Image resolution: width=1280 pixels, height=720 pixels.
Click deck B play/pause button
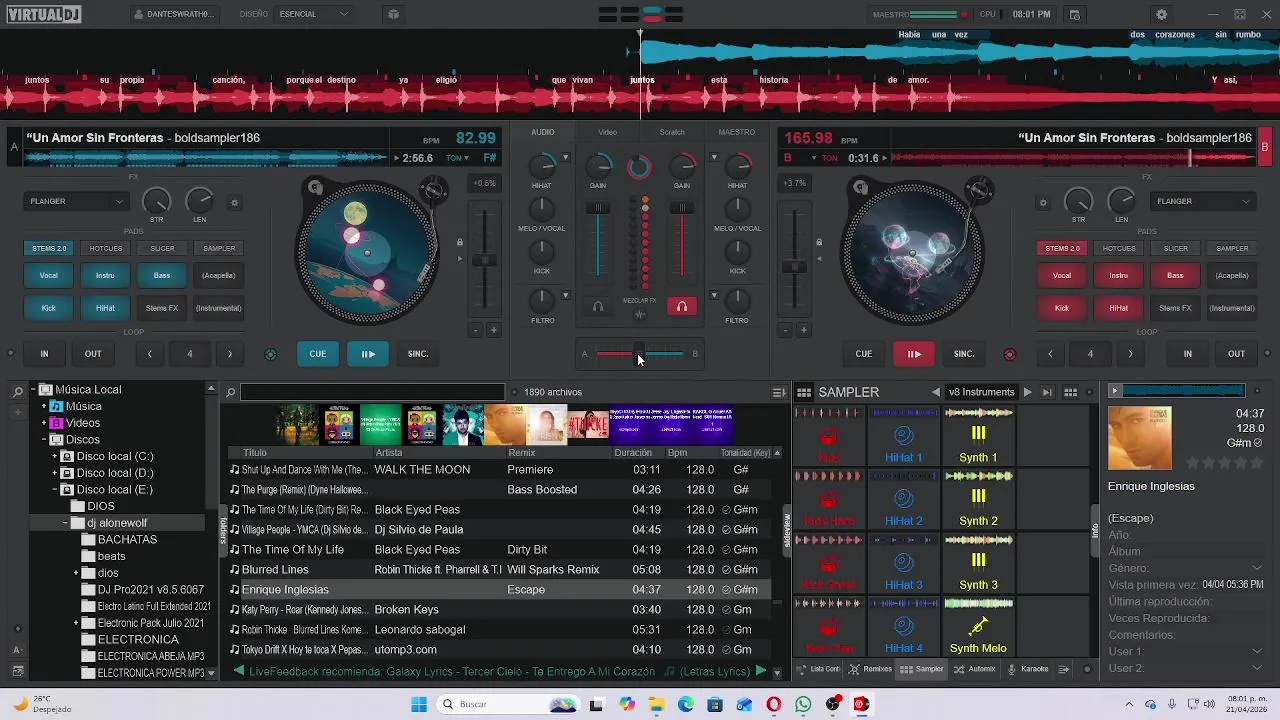coord(914,354)
